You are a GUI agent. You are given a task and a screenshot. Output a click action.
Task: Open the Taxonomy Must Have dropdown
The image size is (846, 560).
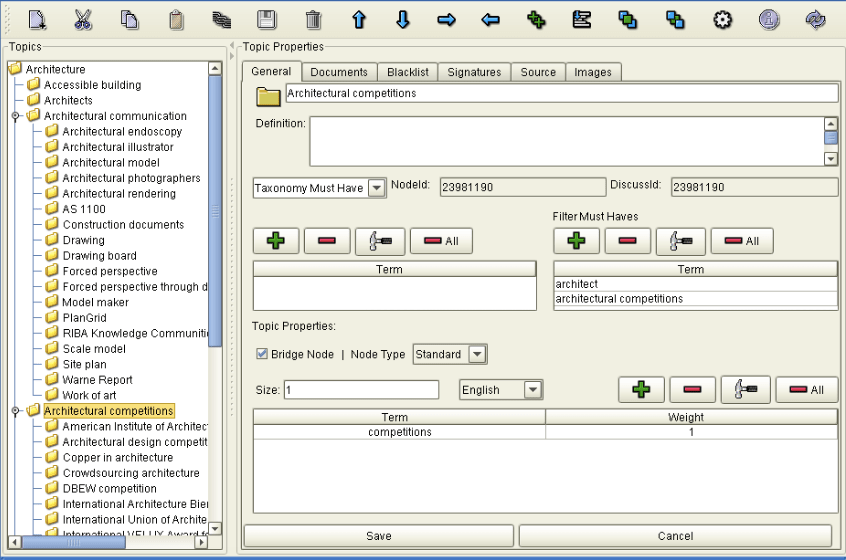[376, 188]
